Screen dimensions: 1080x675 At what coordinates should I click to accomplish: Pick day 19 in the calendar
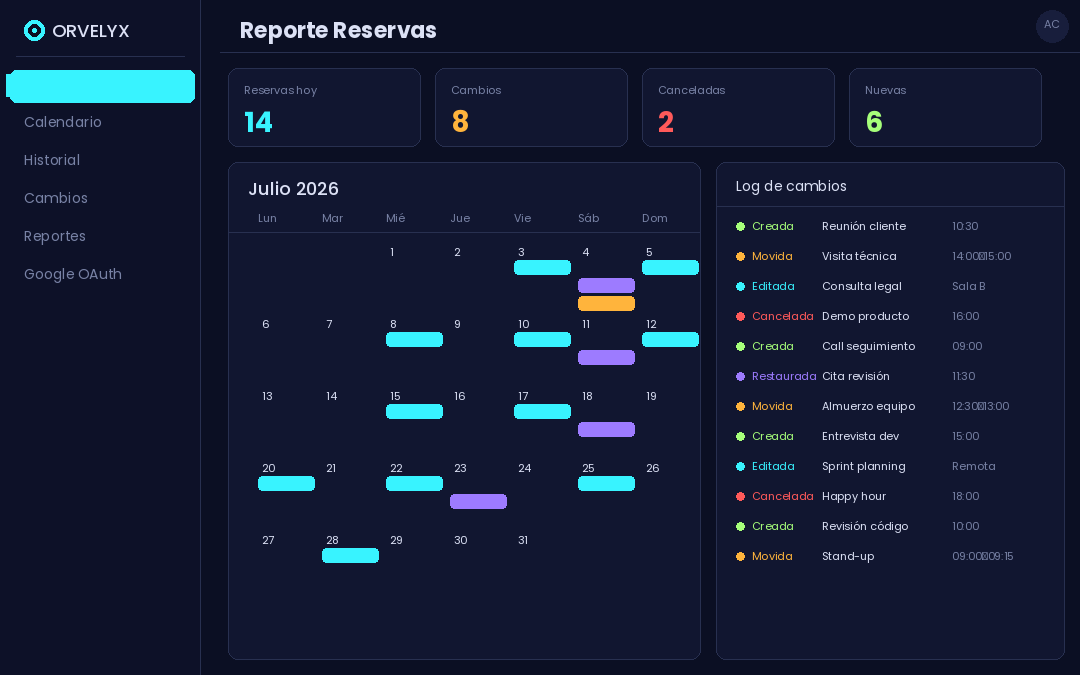click(651, 396)
